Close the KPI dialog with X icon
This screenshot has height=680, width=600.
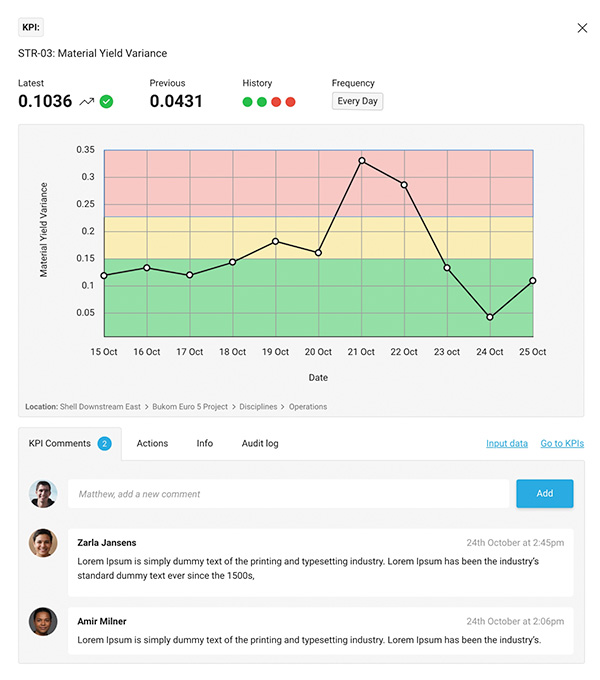tap(582, 28)
